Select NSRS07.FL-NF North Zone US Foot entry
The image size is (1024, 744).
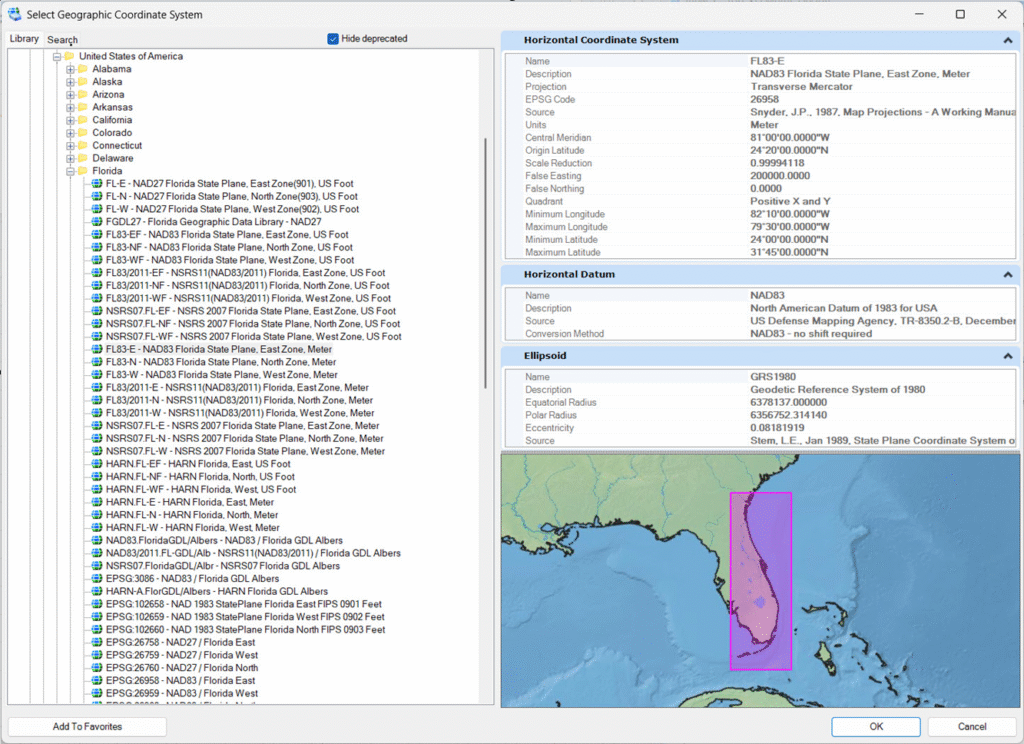coord(253,323)
